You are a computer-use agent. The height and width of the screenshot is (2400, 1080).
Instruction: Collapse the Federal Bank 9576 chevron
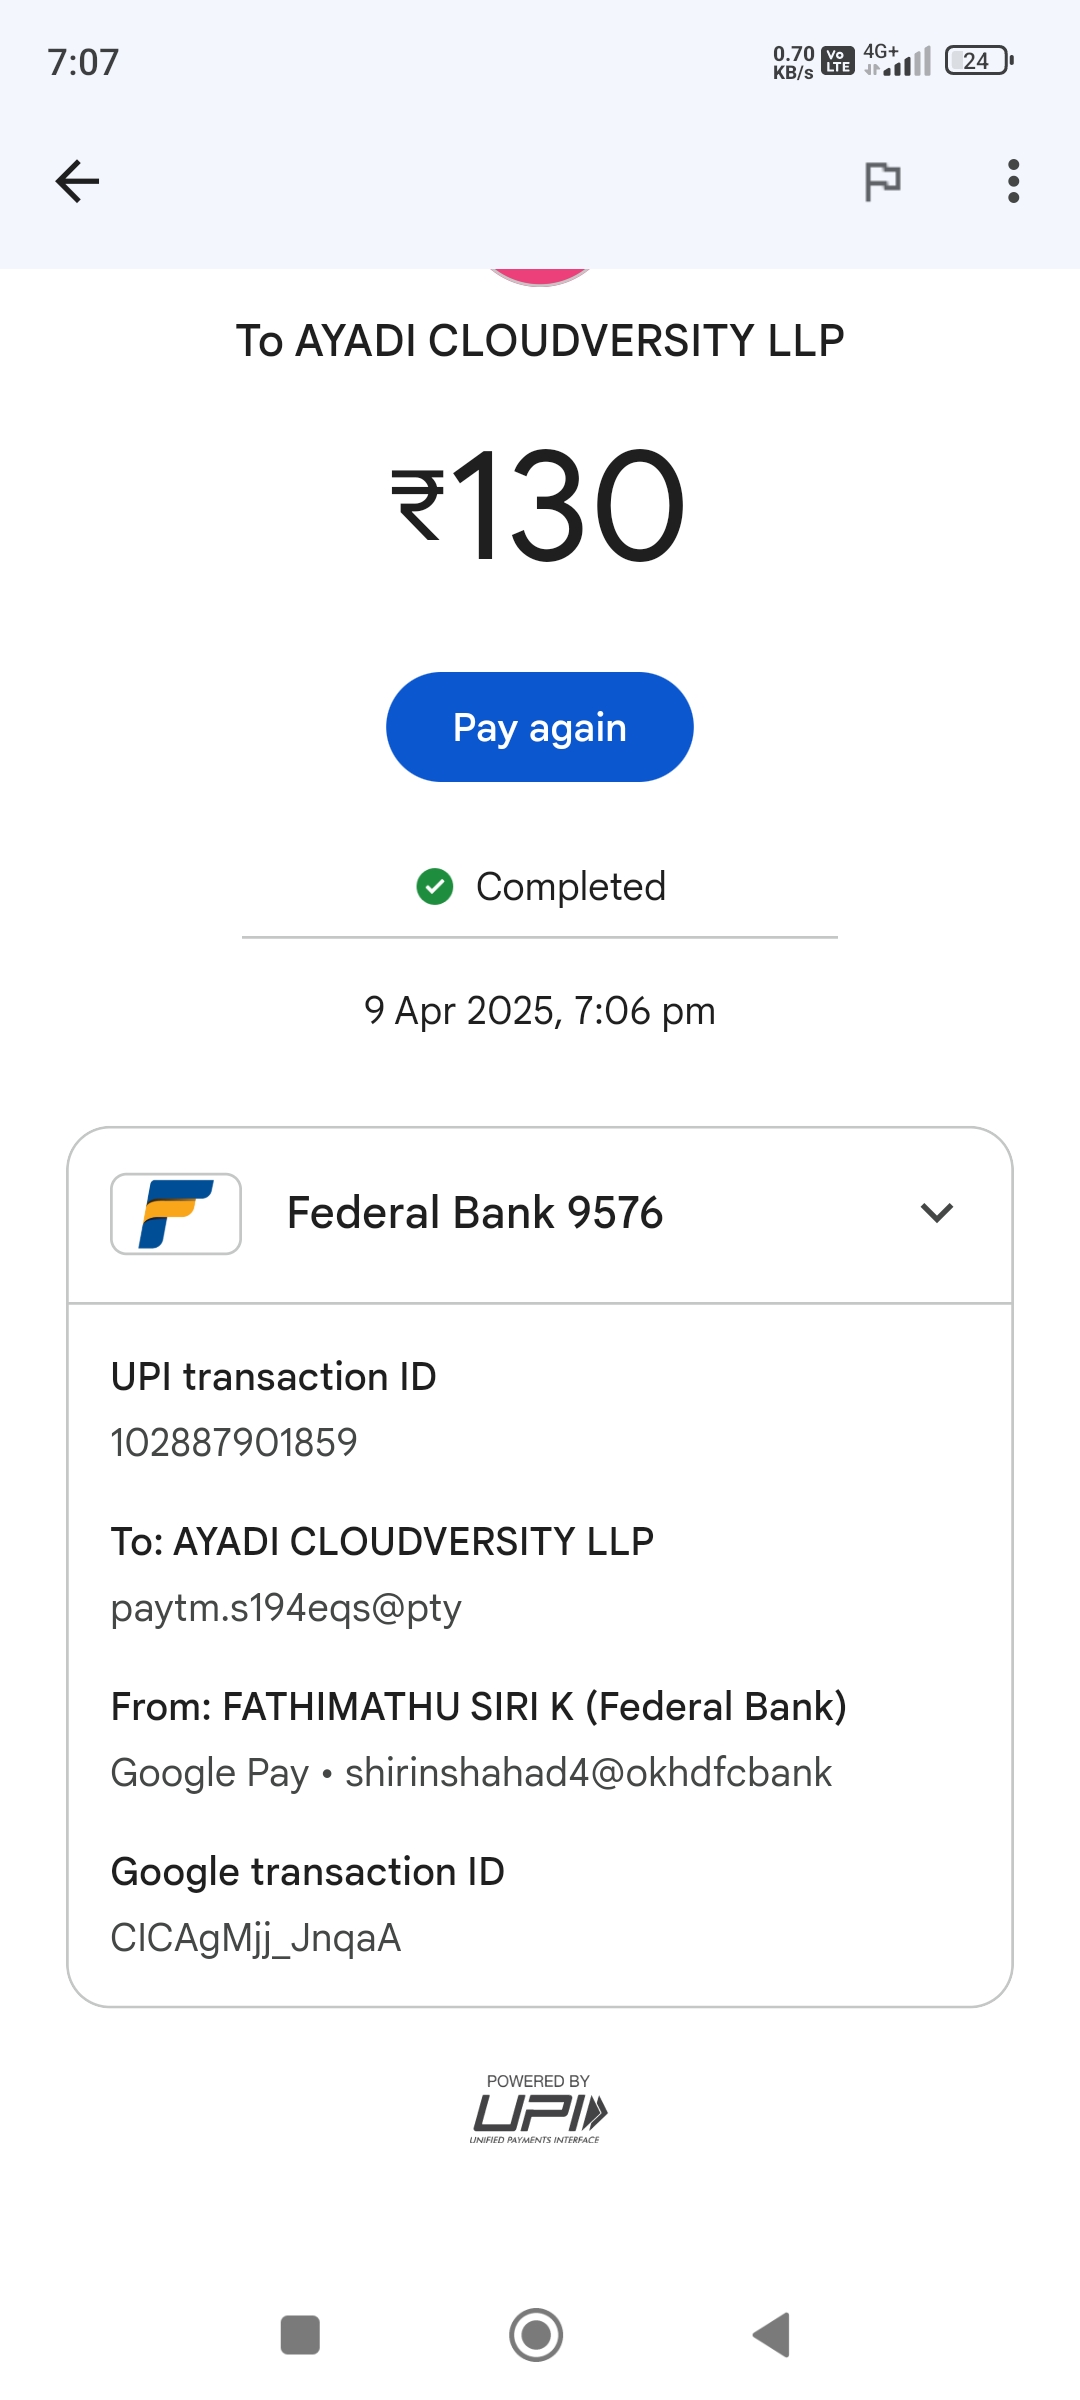936,1213
